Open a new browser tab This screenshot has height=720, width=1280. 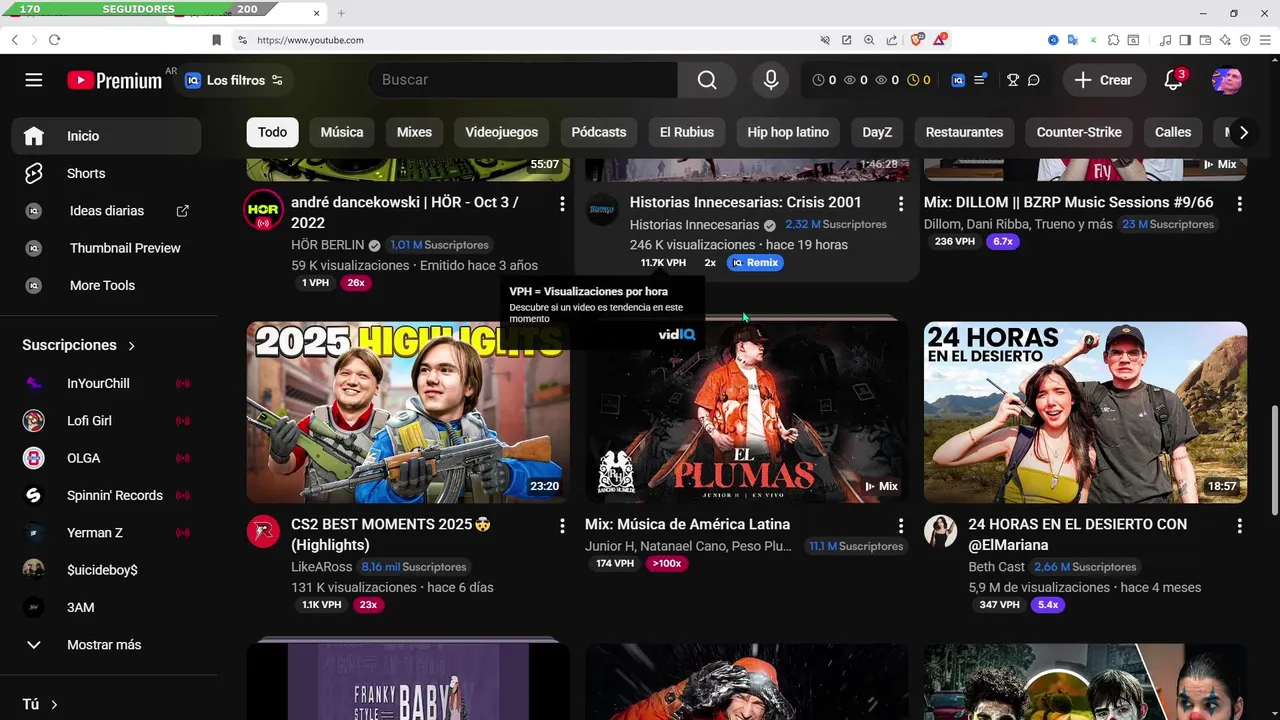coord(341,13)
